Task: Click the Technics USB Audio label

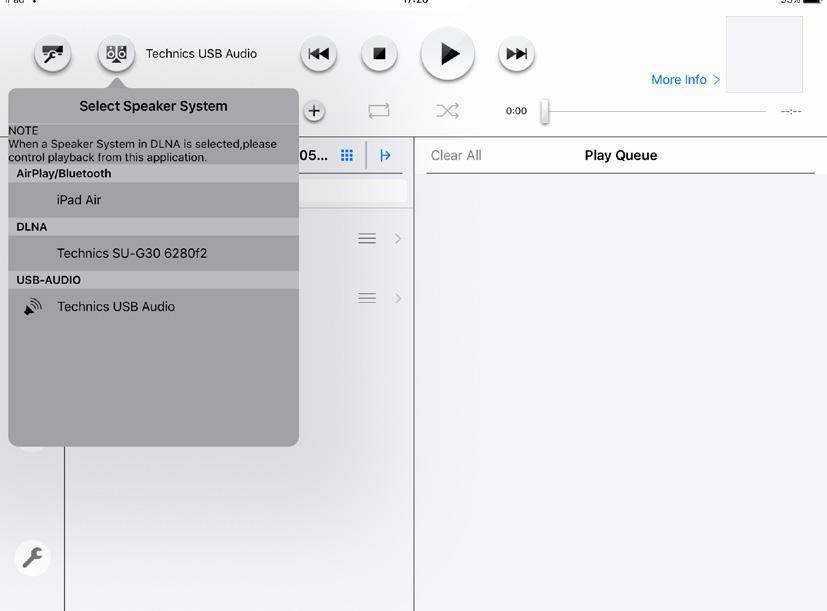Action: point(201,54)
